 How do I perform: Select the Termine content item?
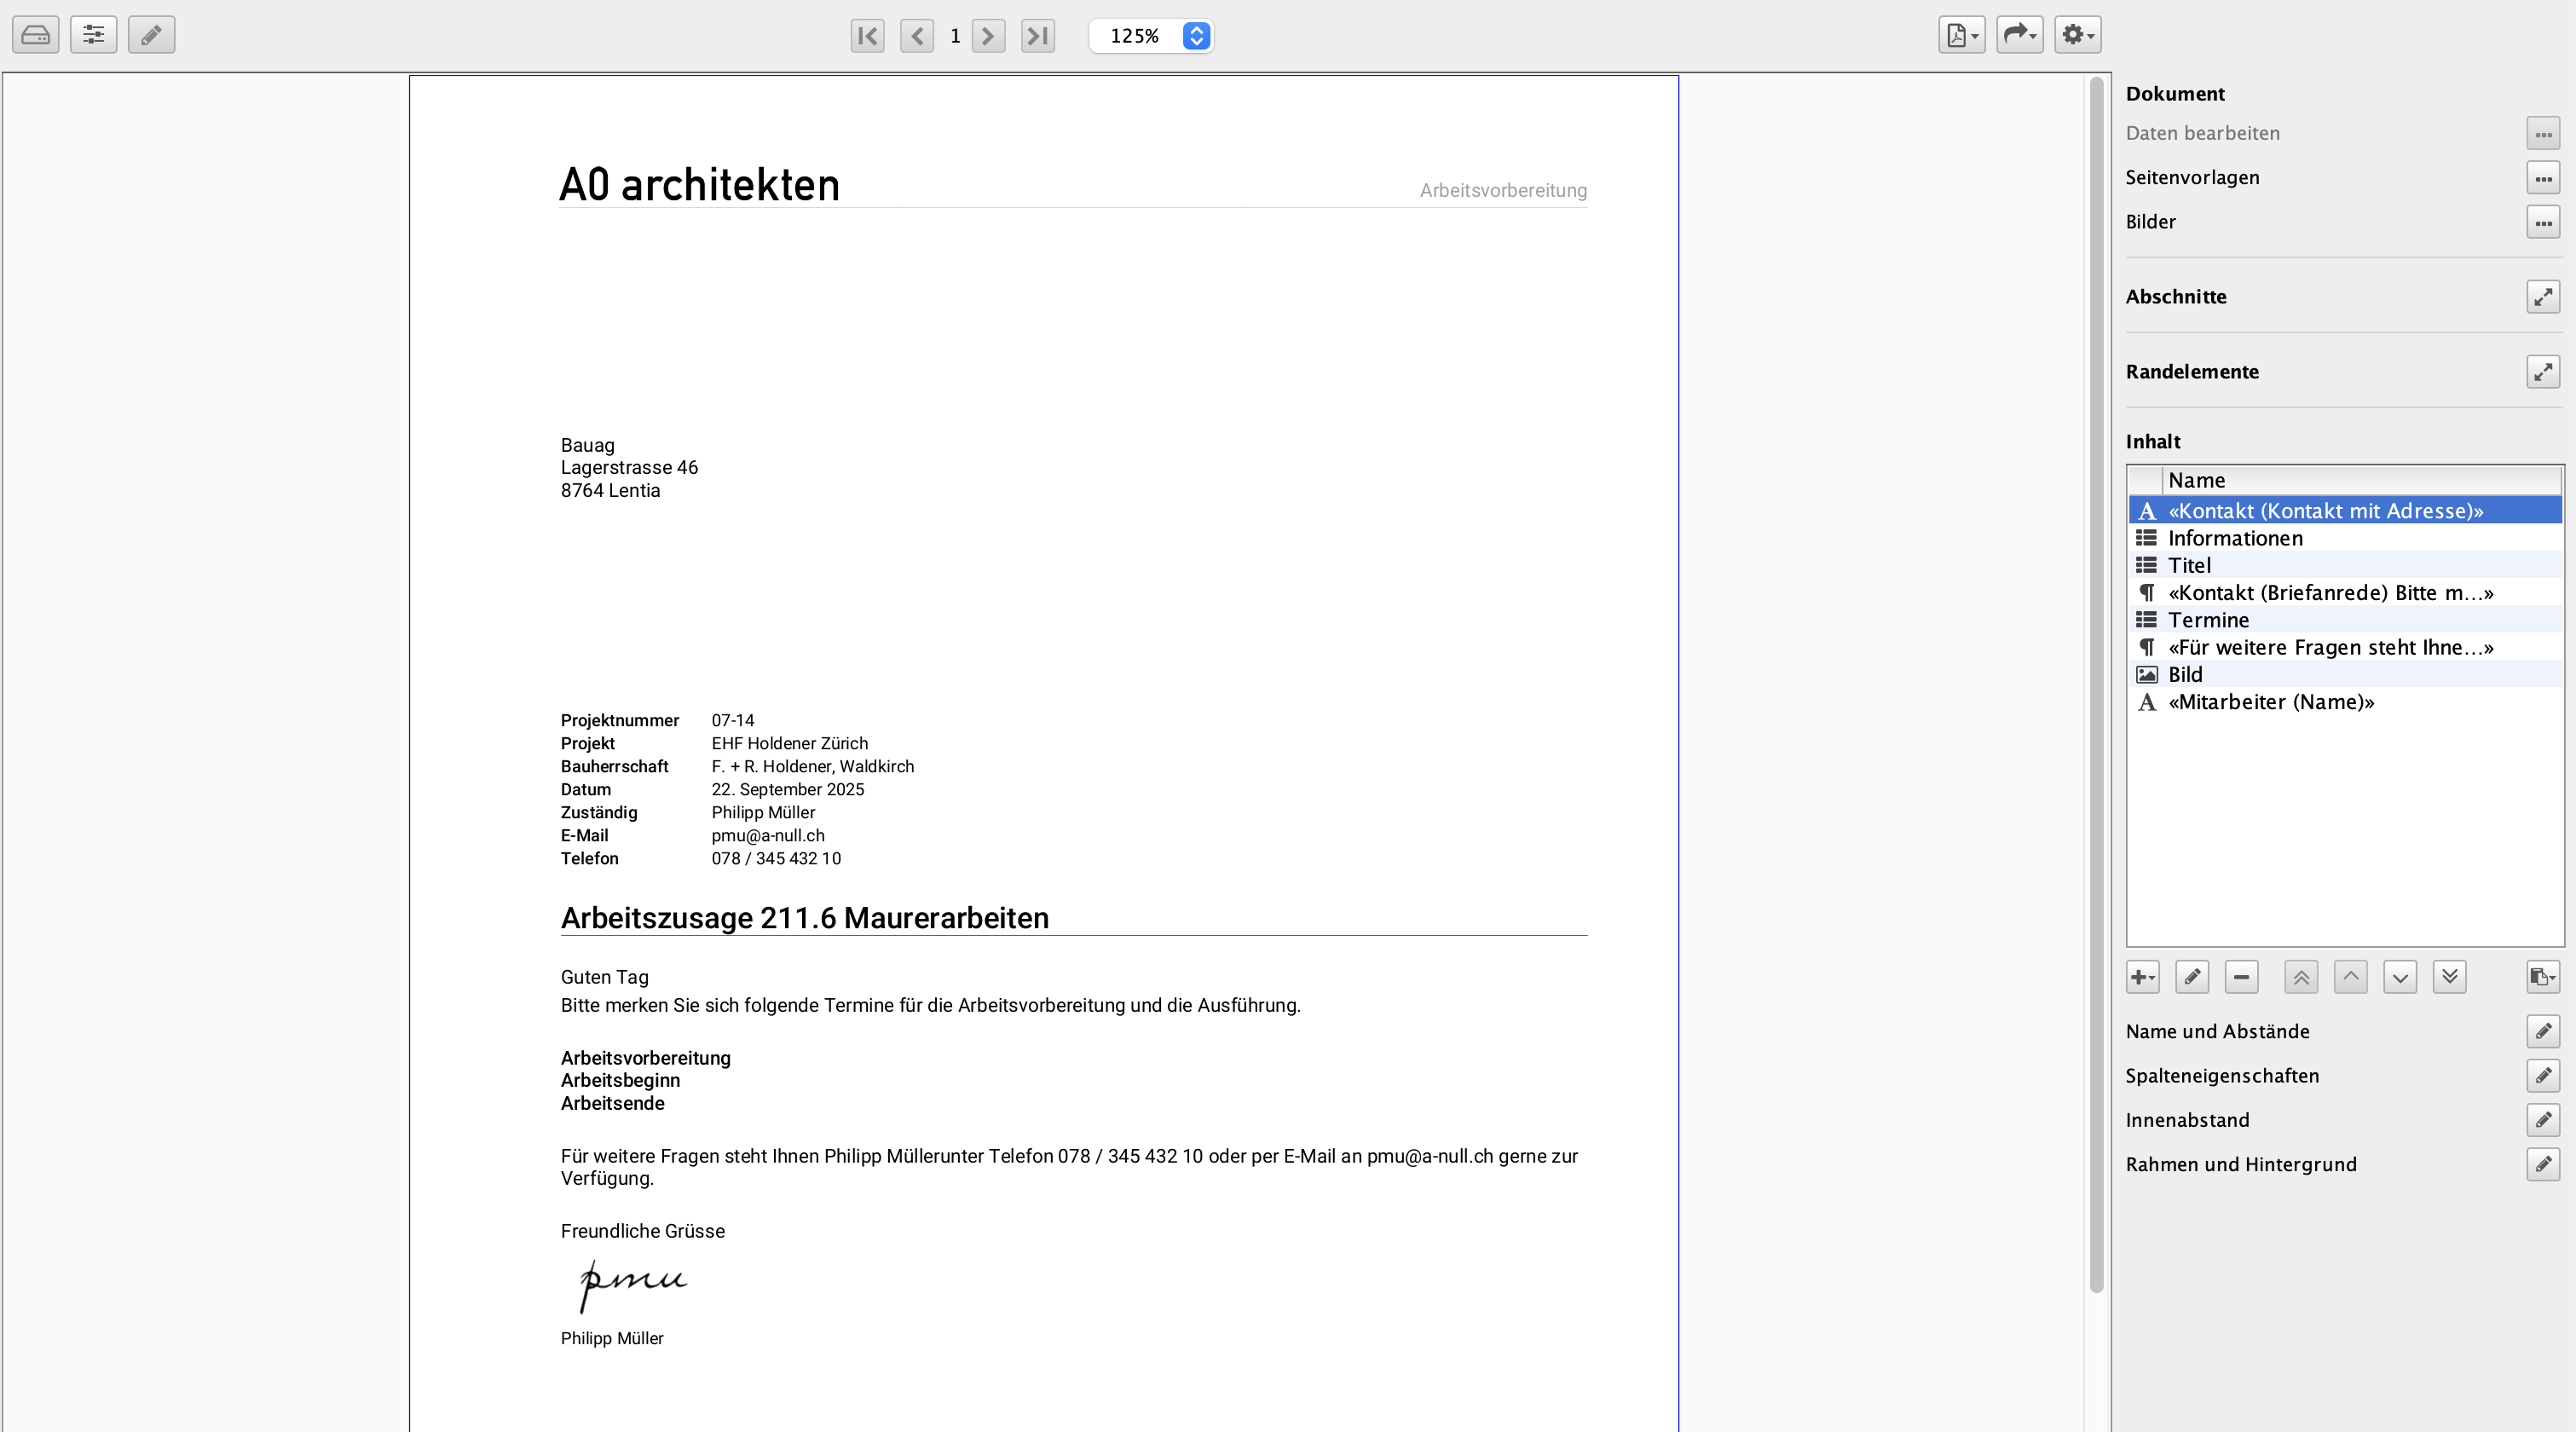[2208, 620]
